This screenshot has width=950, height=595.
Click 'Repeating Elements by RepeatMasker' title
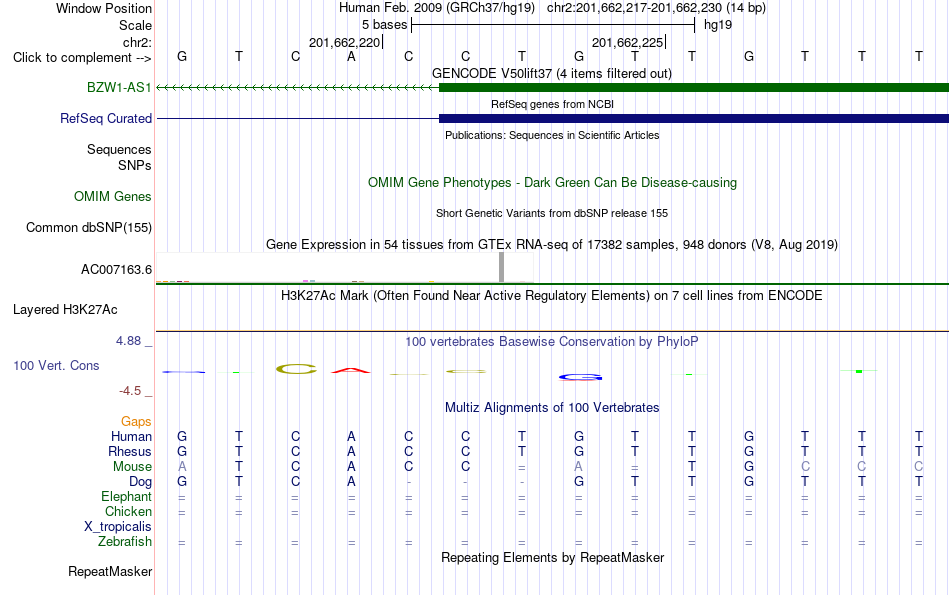tap(552, 557)
